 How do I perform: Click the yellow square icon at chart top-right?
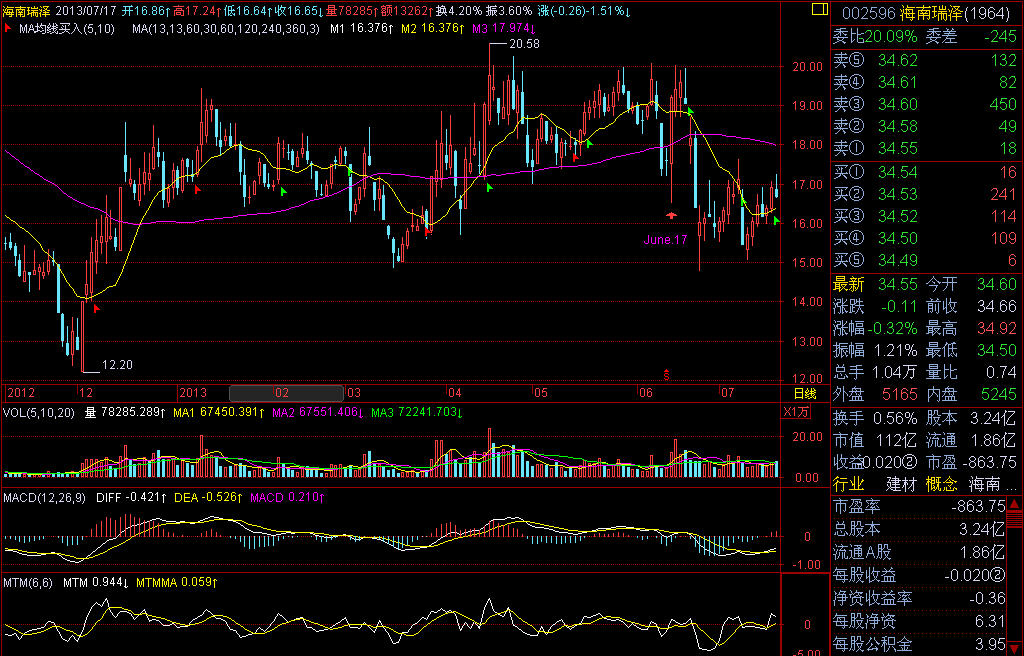809,11
